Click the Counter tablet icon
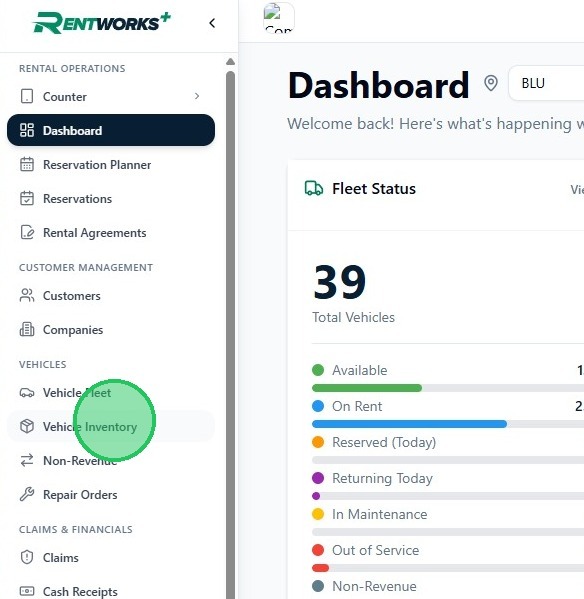 [27, 96]
